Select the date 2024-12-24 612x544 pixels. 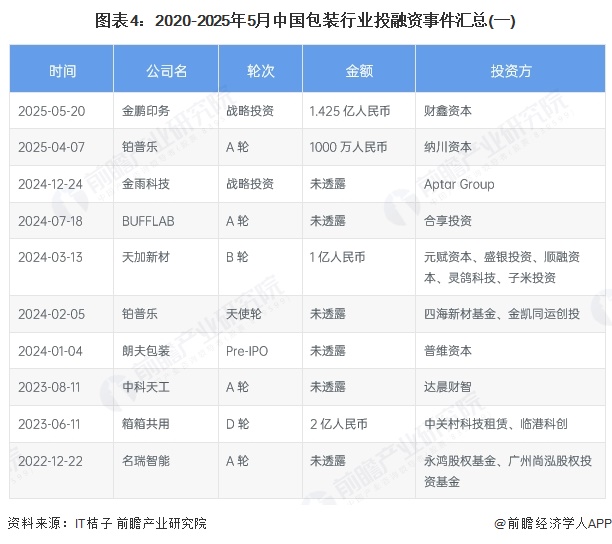click(50, 184)
